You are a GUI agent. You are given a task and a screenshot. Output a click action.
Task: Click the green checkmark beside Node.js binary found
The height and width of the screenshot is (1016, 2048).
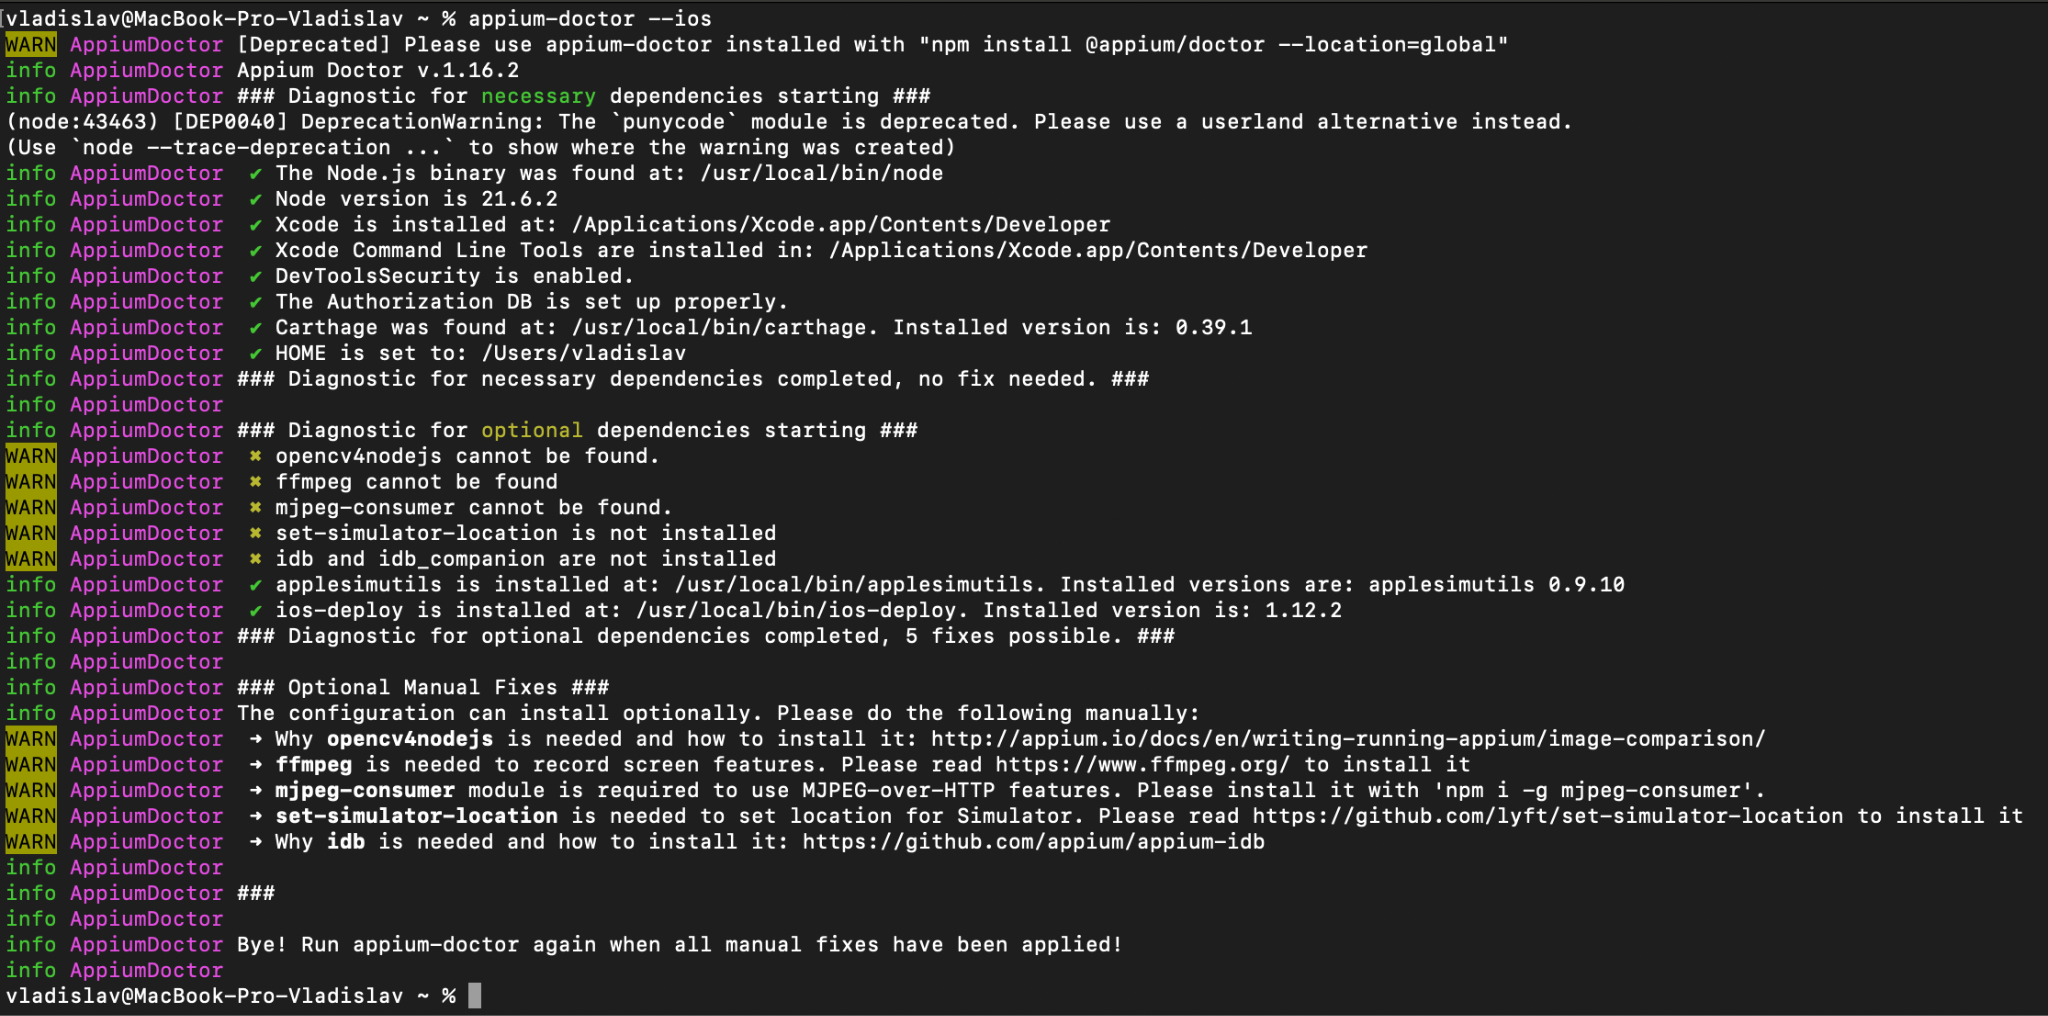tap(256, 174)
